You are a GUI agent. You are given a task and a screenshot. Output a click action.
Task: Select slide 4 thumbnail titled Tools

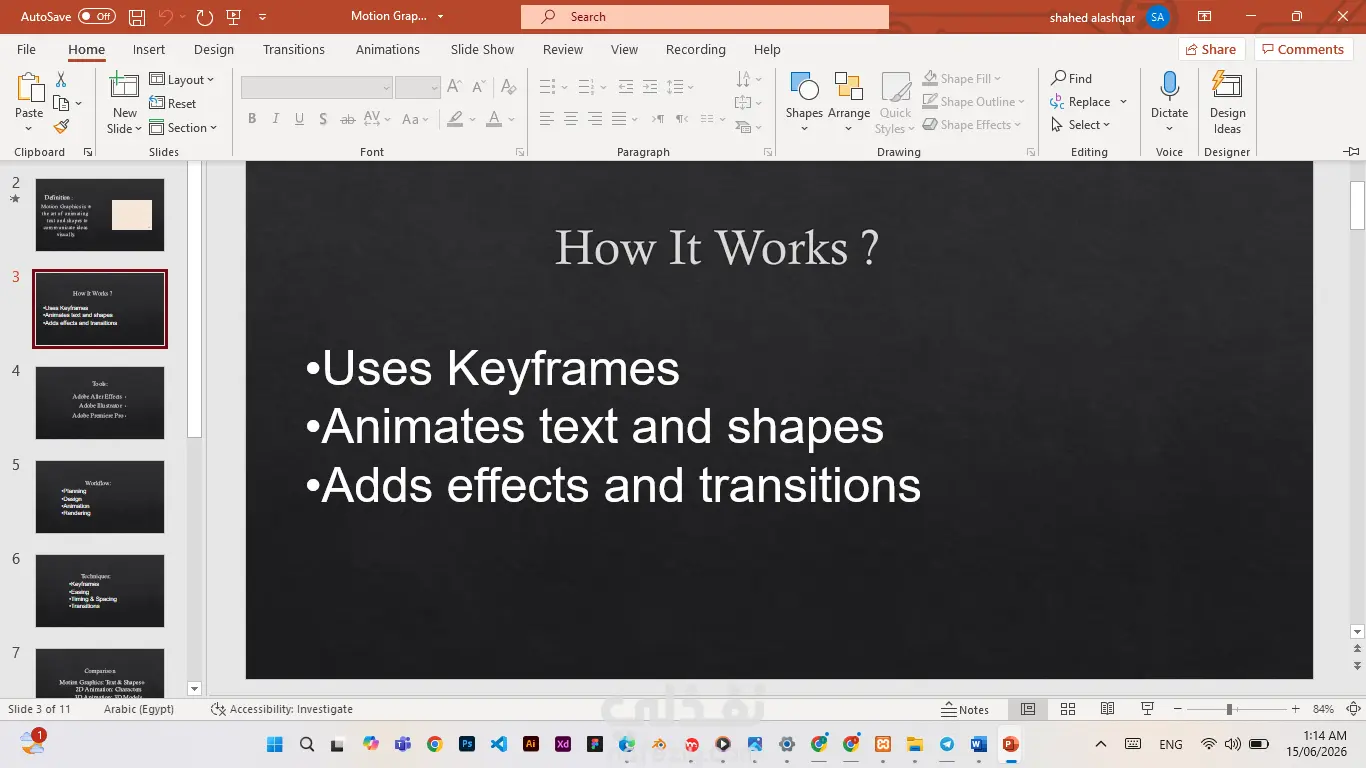100,403
